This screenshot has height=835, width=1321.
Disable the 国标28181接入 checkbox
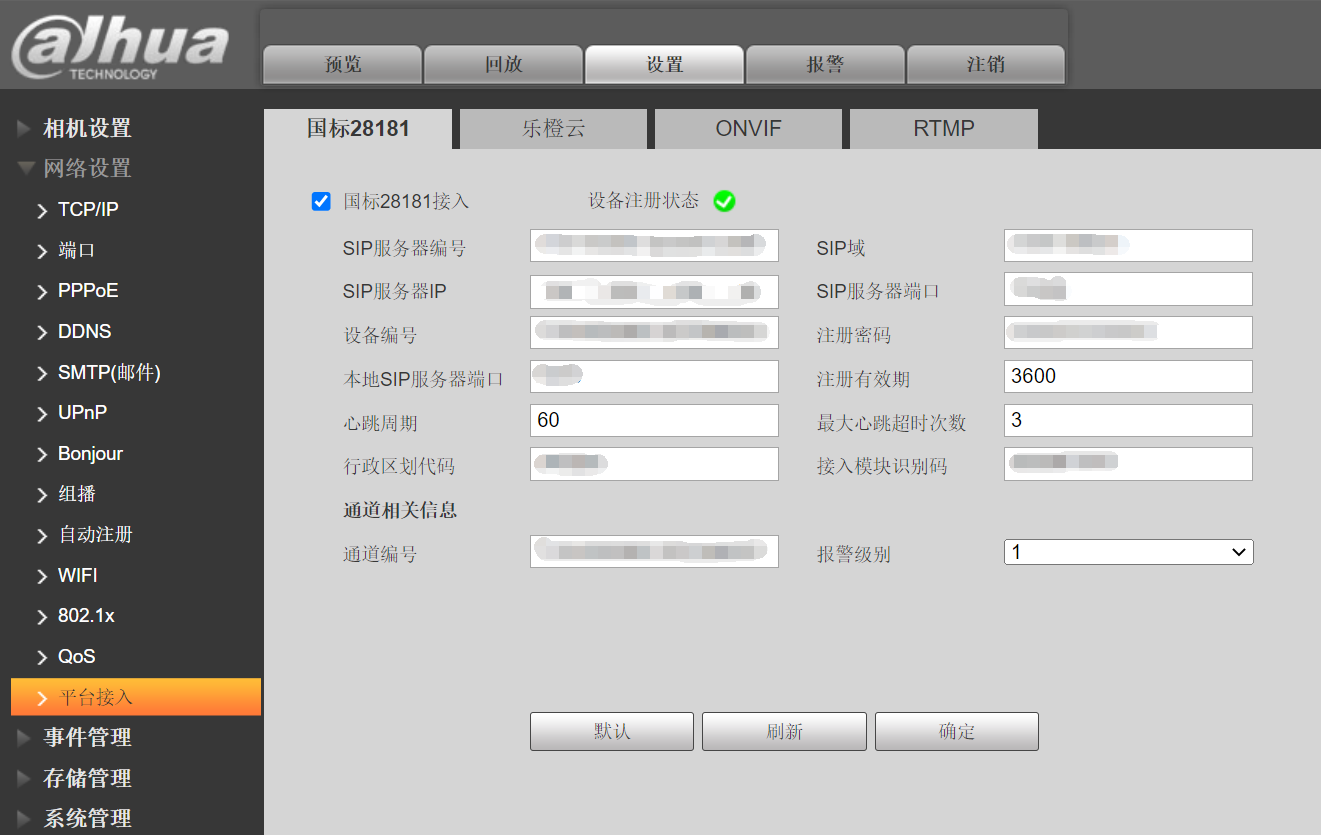click(x=320, y=201)
